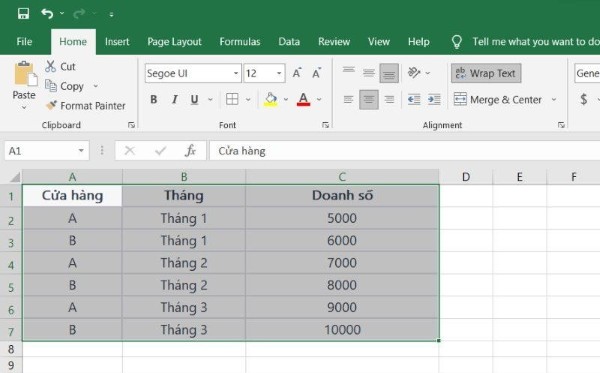Customize the Quick Access Toolbar

[x=111, y=15]
